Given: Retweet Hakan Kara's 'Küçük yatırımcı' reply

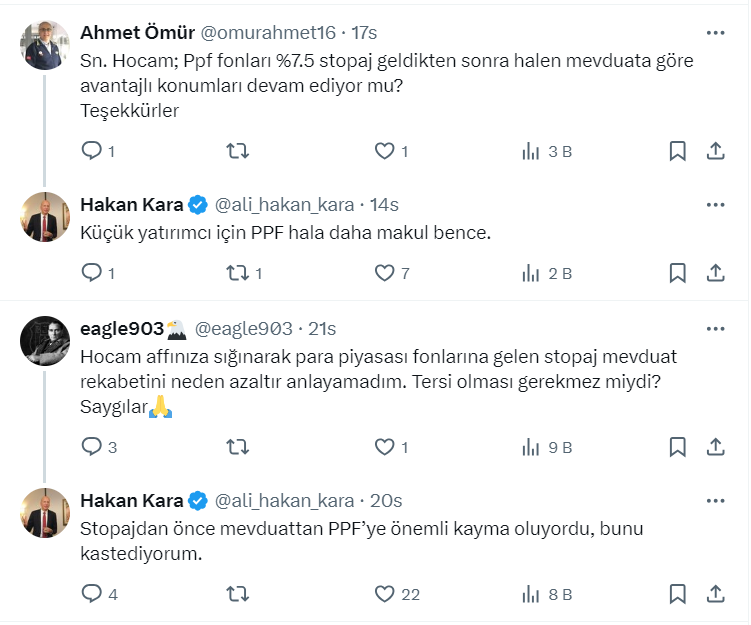Looking at the screenshot, I should [238, 272].
